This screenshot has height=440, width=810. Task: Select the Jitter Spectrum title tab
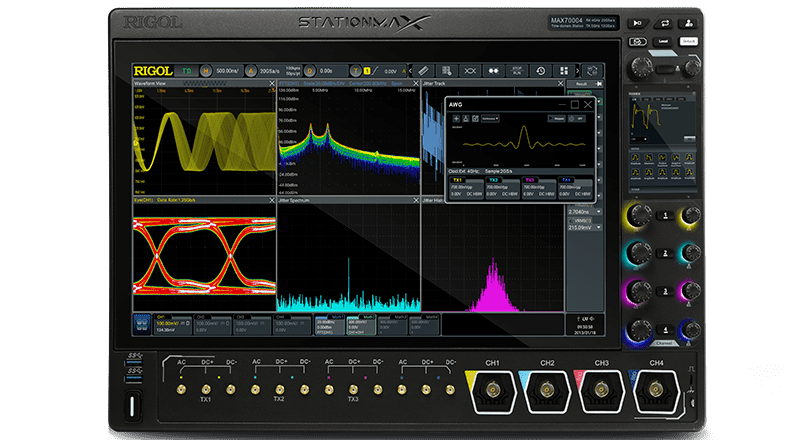[294, 200]
